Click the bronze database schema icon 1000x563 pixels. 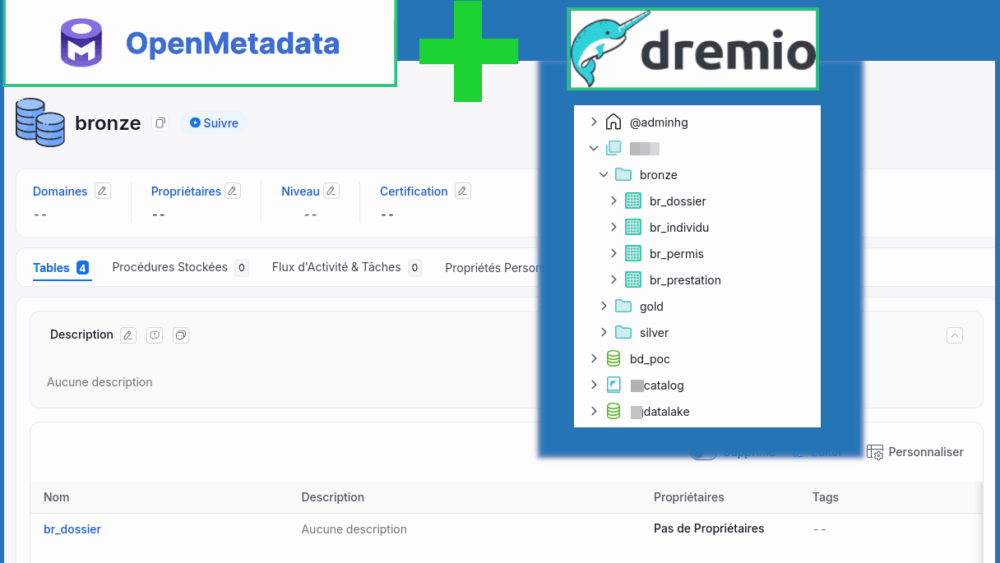coord(40,122)
